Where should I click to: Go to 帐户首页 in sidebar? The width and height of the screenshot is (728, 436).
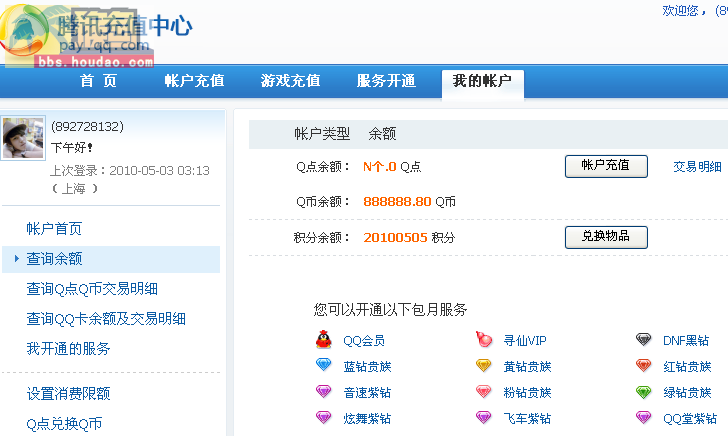tap(54, 229)
